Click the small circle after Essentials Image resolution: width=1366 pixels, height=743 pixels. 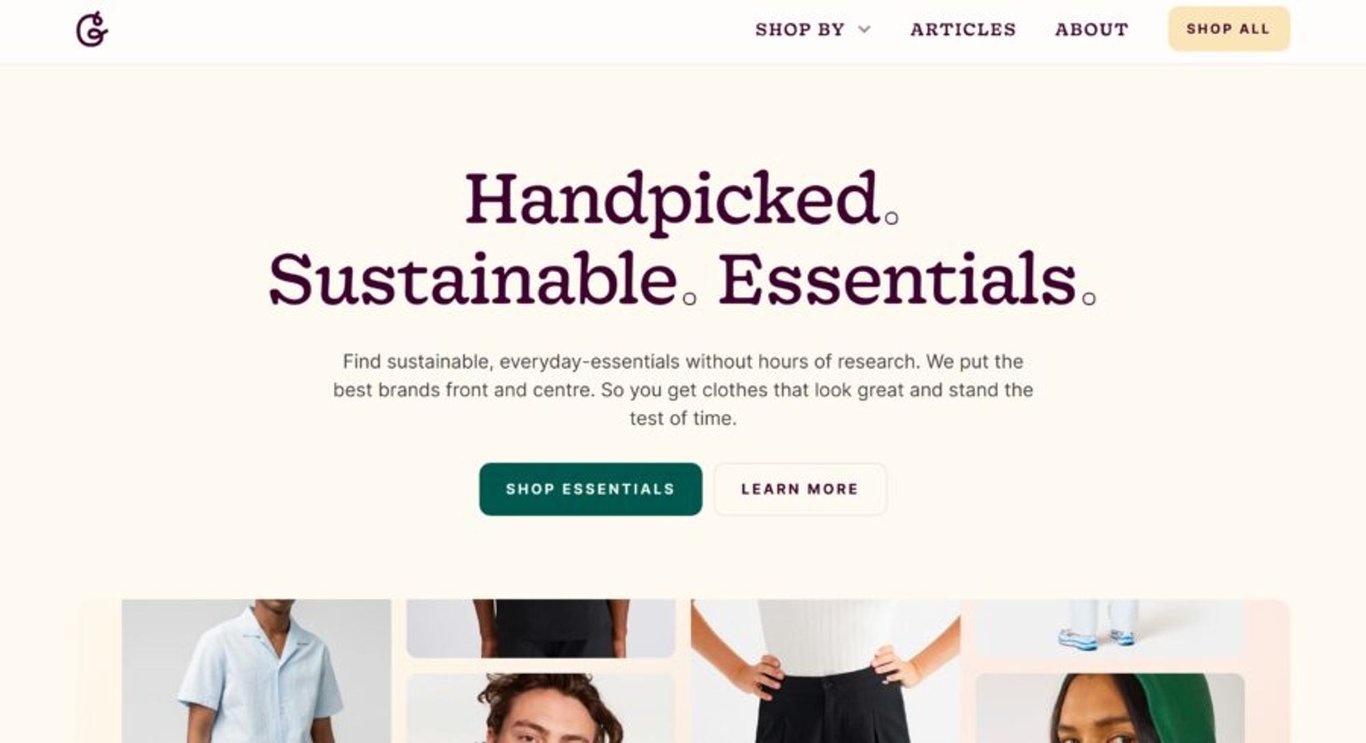coord(1089,297)
